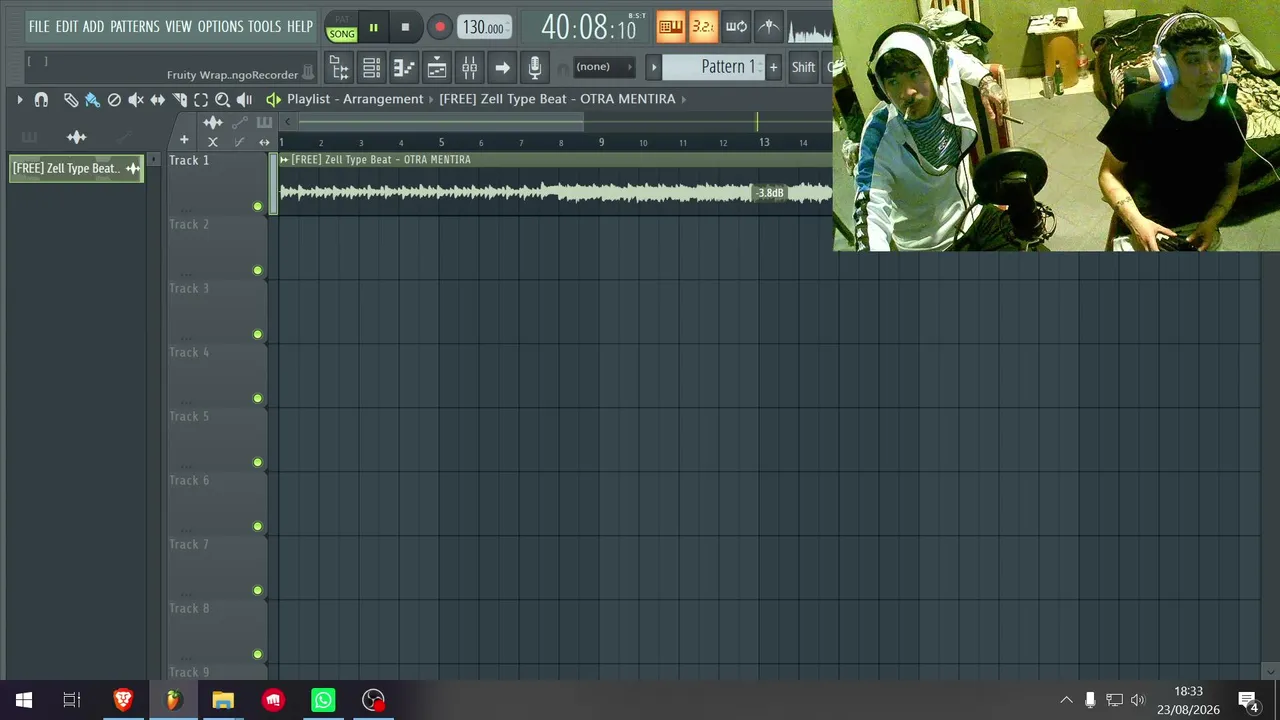Select the Zell Type Beat clip in picker
This screenshot has width=1280, height=720.
click(76, 168)
